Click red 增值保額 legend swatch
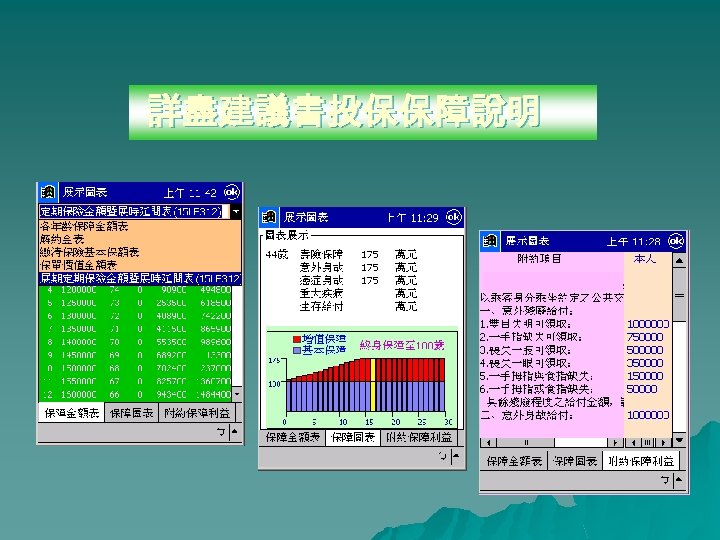Viewport: 720px width, 540px height. tap(297, 339)
